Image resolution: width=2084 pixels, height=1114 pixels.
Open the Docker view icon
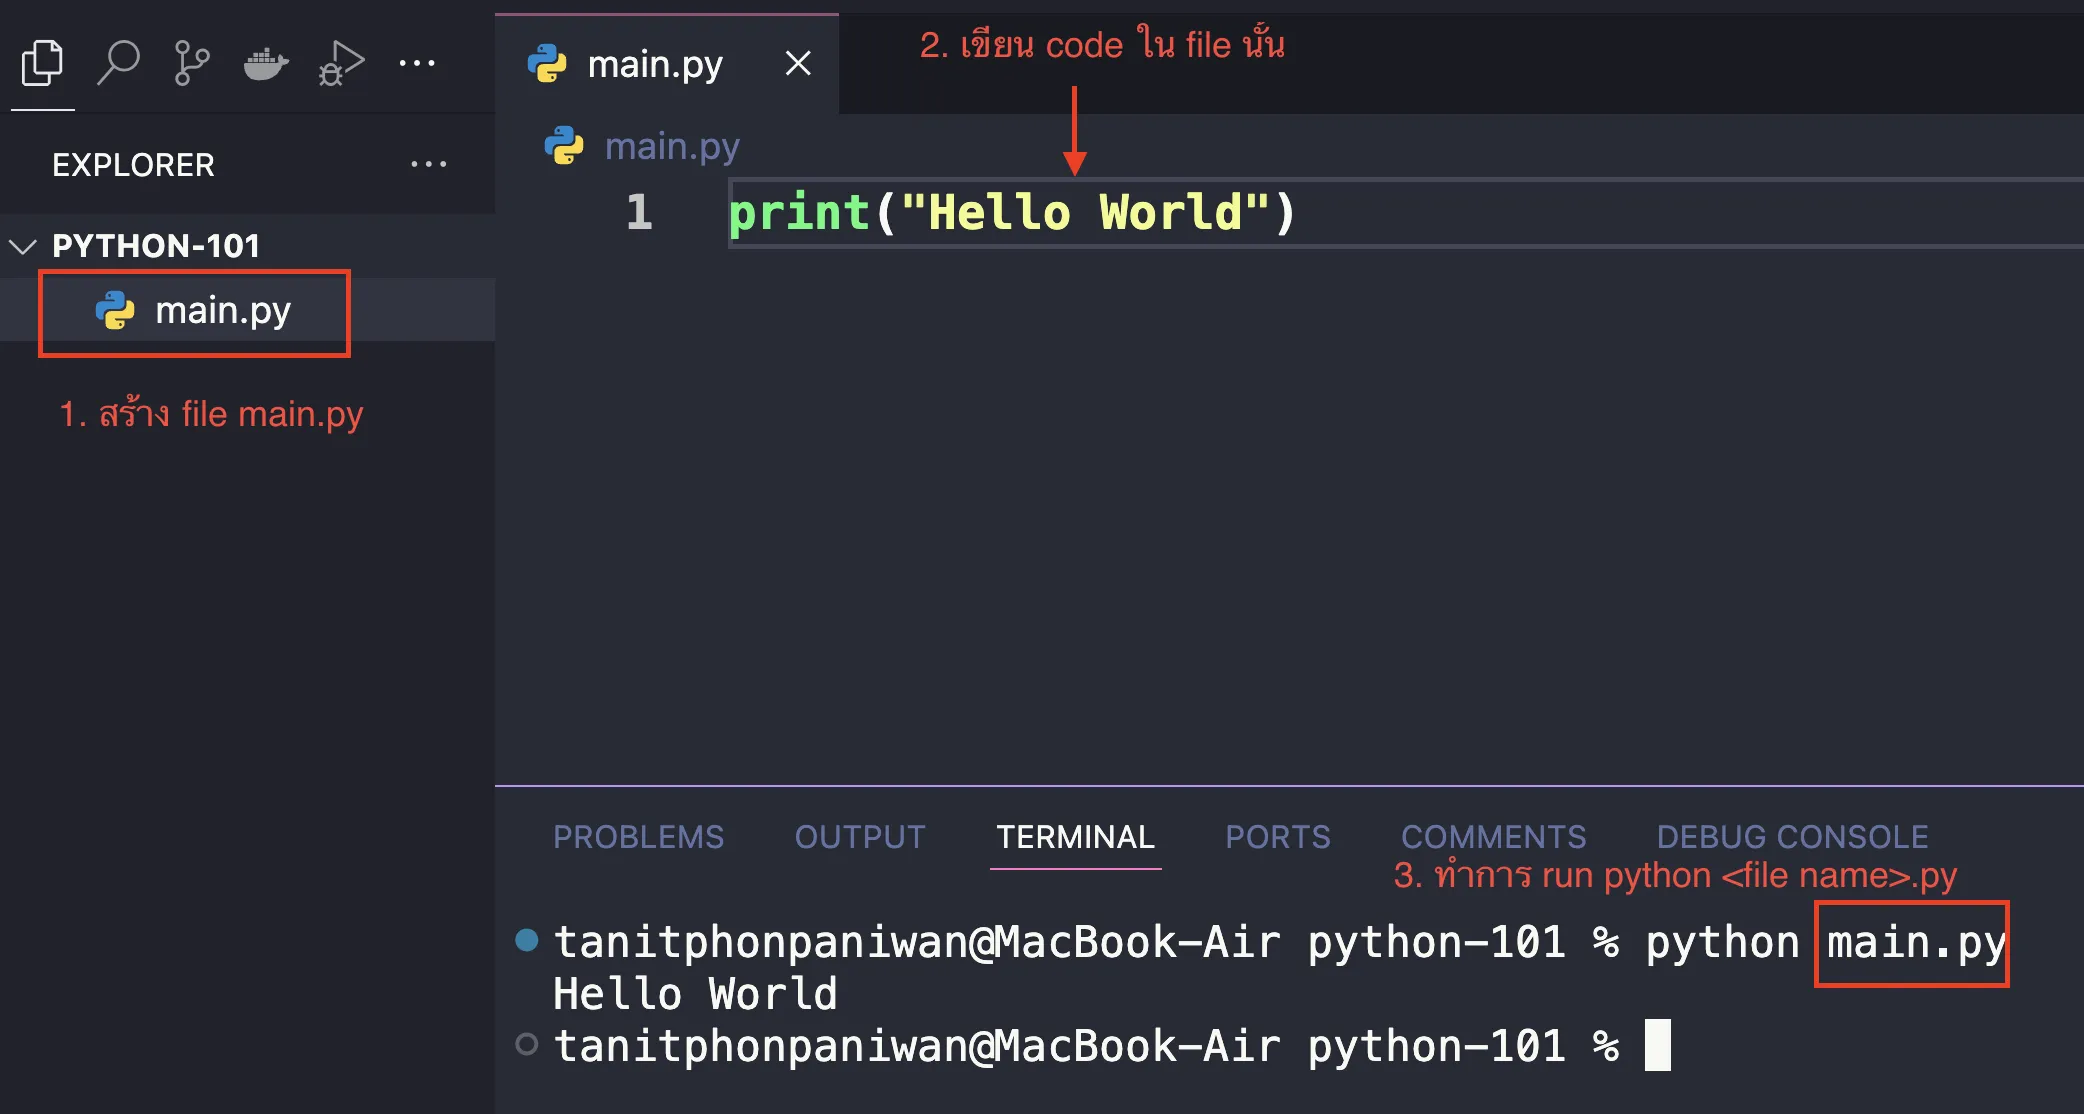coord(266,64)
